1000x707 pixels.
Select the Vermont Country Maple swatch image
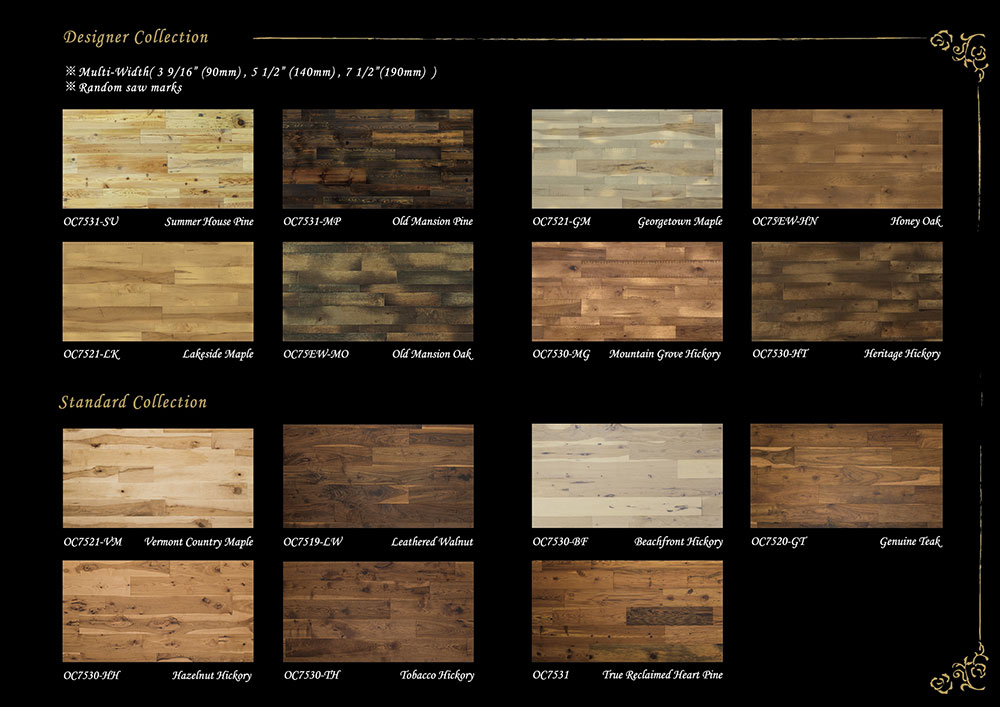coord(158,477)
